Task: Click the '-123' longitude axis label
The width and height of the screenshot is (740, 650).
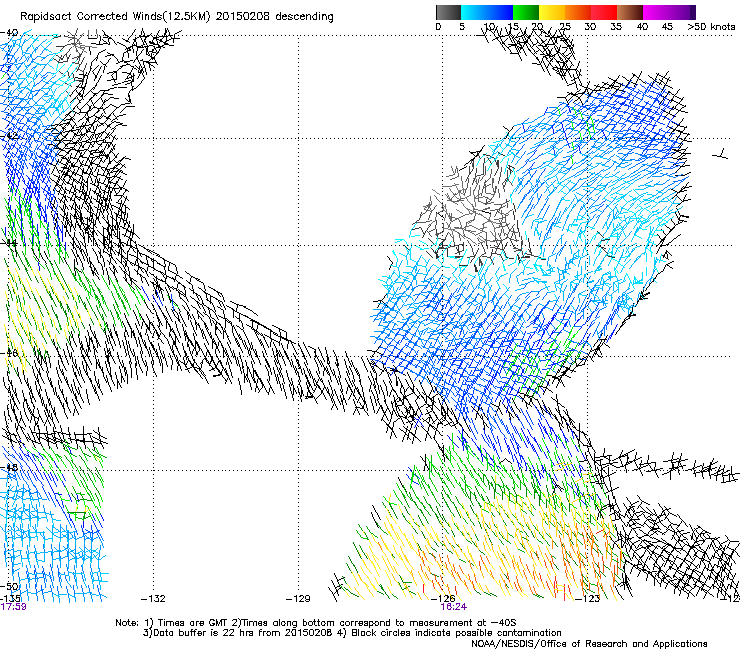Action: pos(588,599)
